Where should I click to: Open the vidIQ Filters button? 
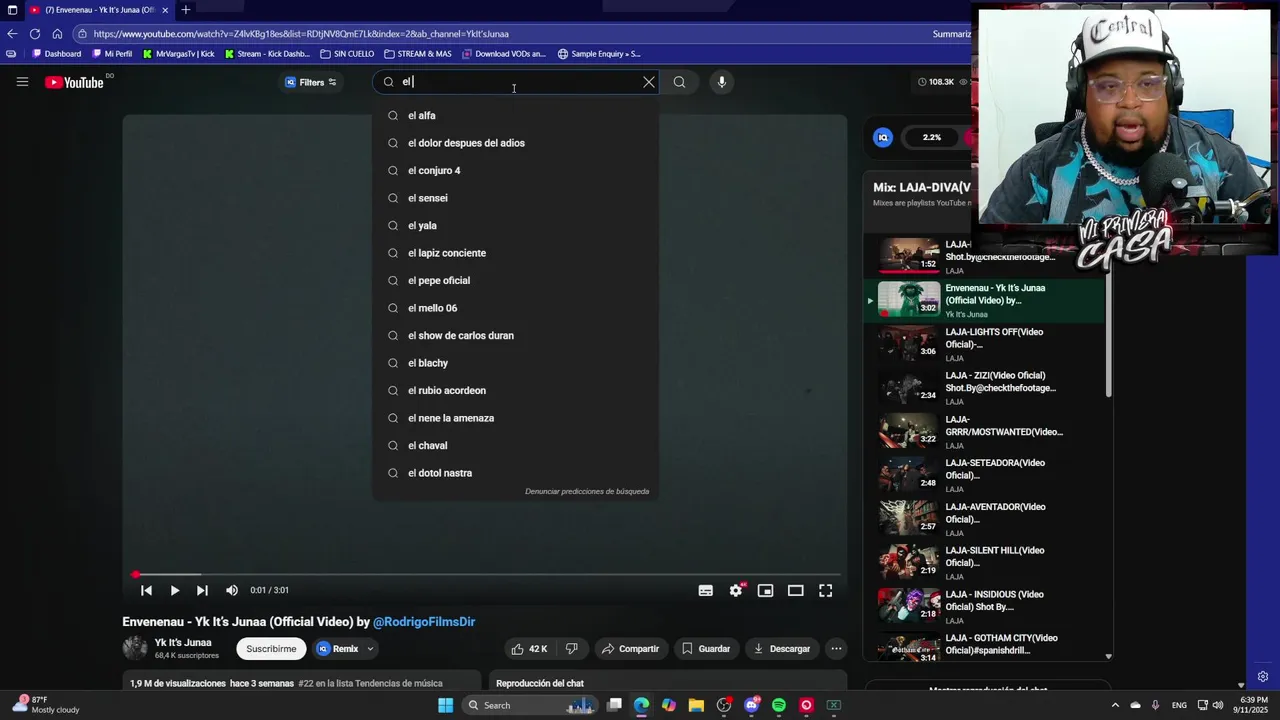tap(311, 82)
